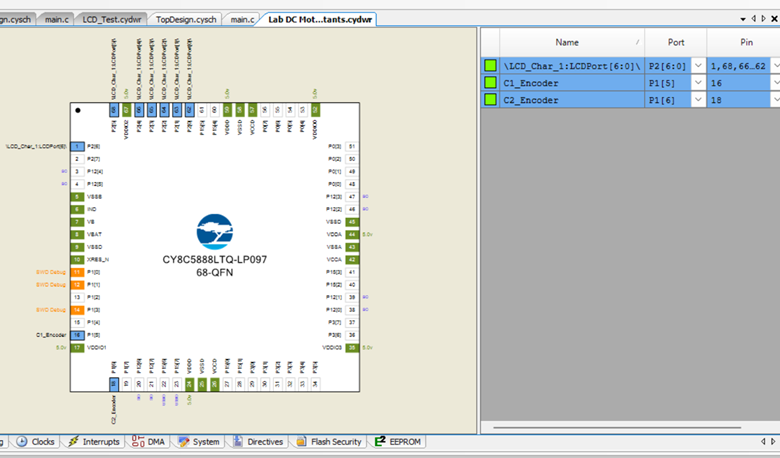Image resolution: width=780 pixels, height=458 pixels.
Task: Select bottom chip pin 18 assigned to C2_Encoder
Action: click(114, 384)
